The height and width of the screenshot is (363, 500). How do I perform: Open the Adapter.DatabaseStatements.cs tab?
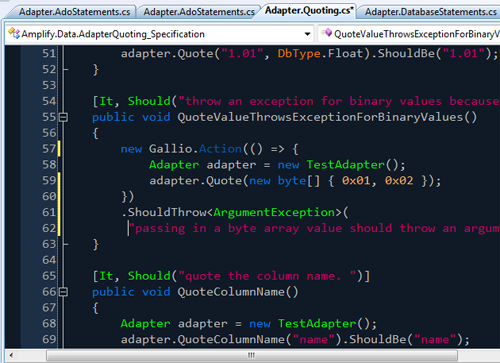point(430,12)
